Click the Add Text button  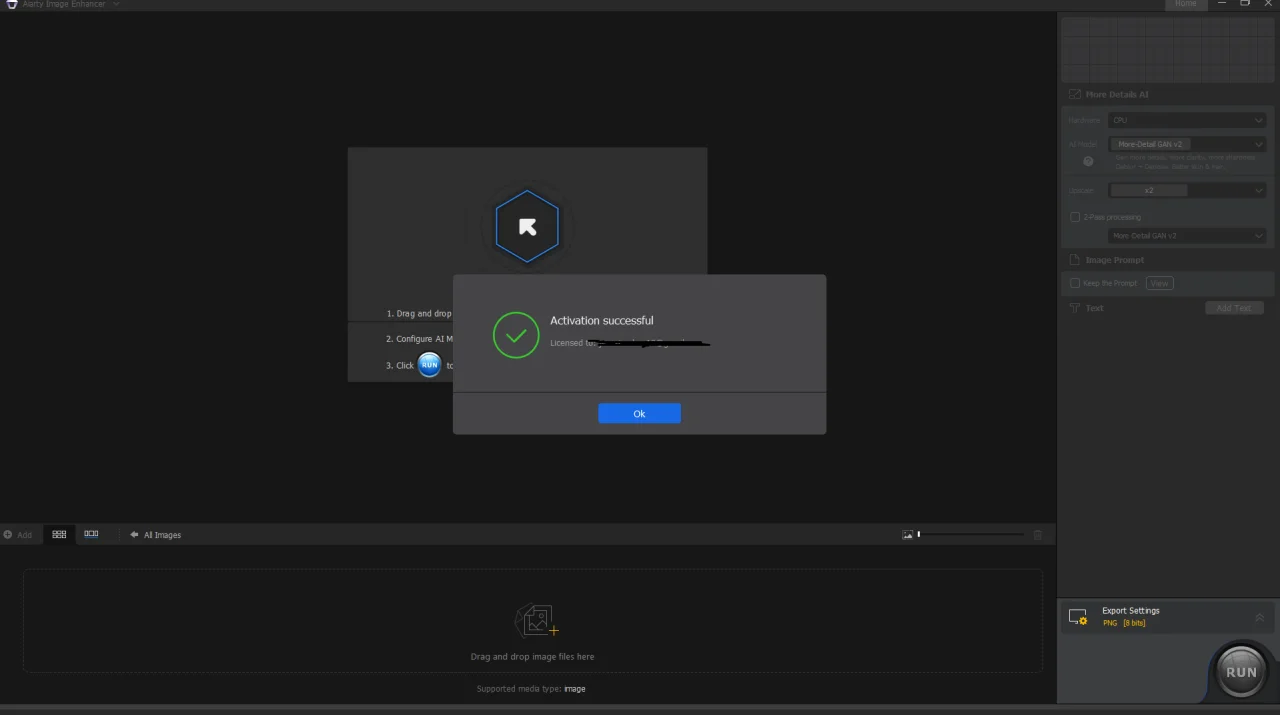(1234, 308)
